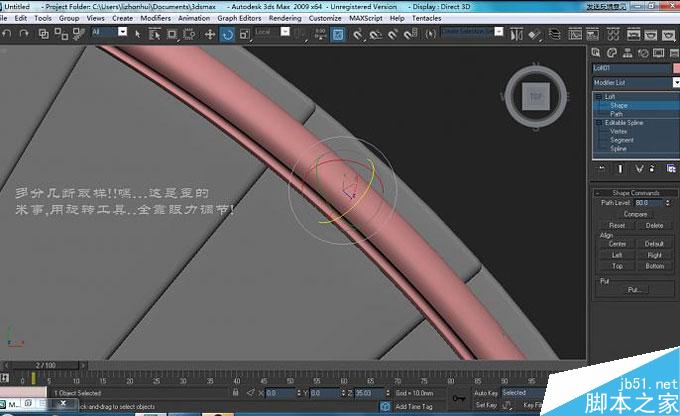This screenshot has height=416, width=680.
Task: Select the Path sub-object under Loft
Action: pyautogui.click(x=616, y=114)
